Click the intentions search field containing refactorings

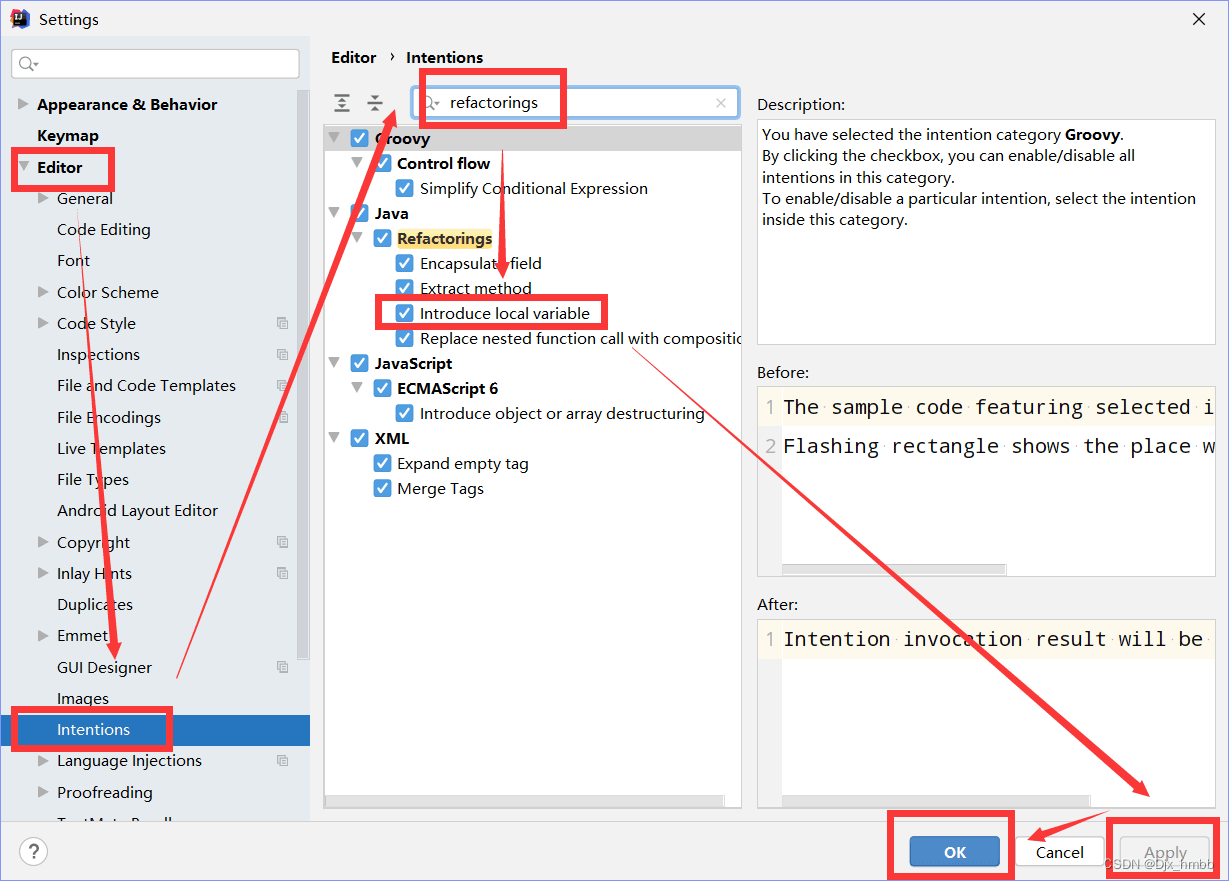click(x=576, y=103)
